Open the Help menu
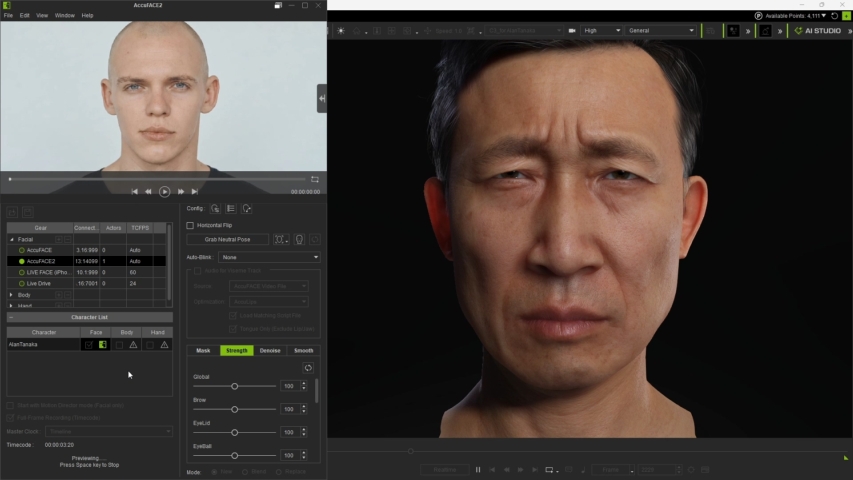The image size is (853, 480). click(x=87, y=16)
